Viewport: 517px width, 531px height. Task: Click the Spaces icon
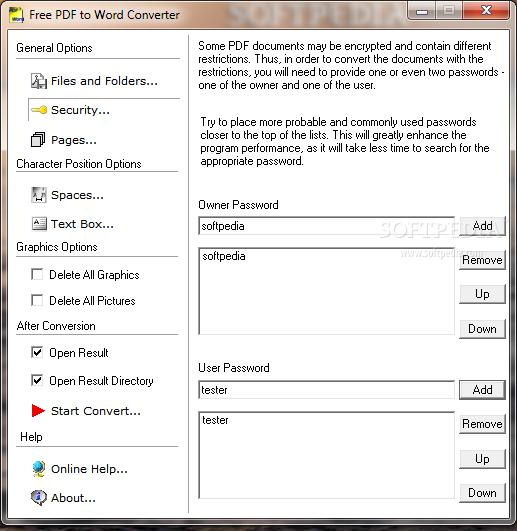pos(39,195)
